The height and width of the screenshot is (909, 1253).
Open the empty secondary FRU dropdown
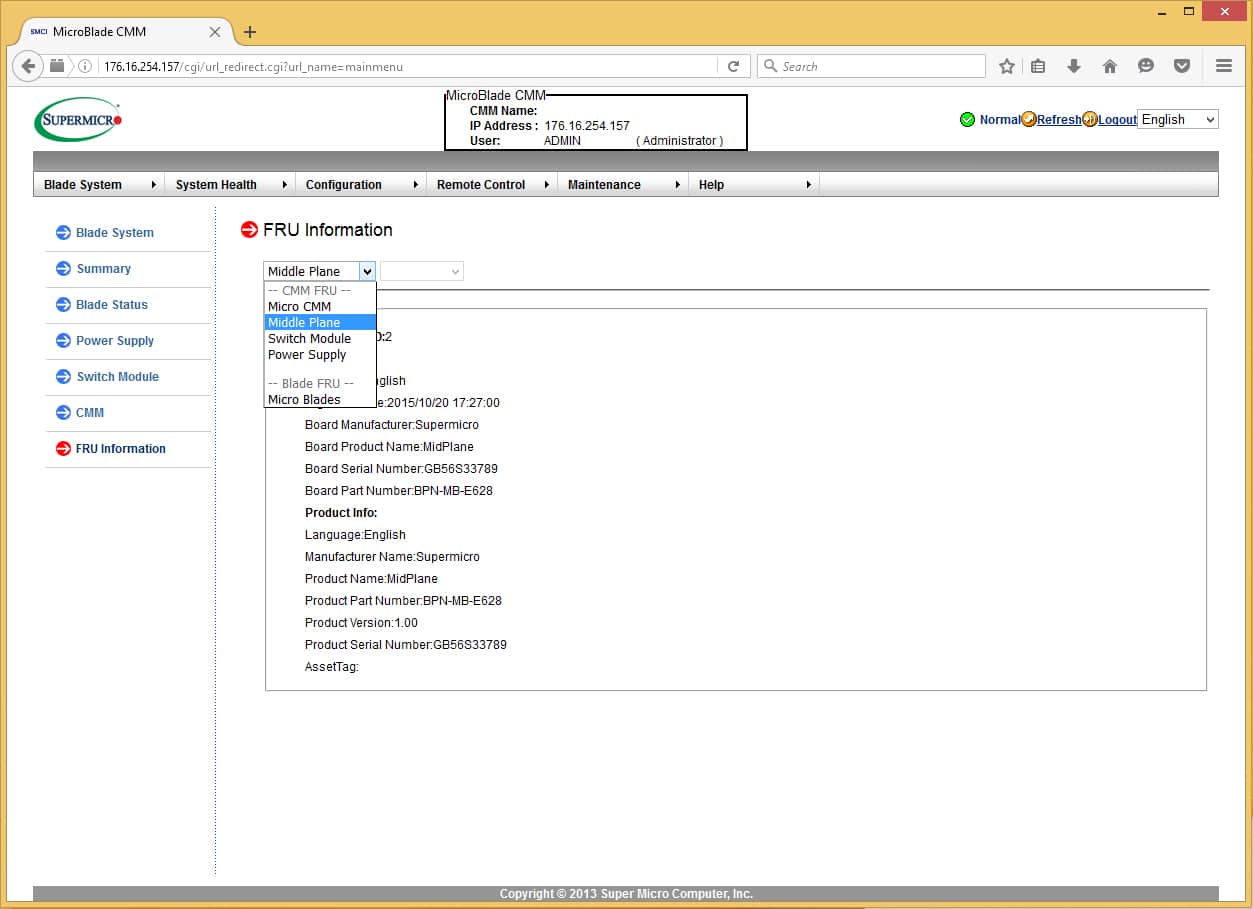422,271
